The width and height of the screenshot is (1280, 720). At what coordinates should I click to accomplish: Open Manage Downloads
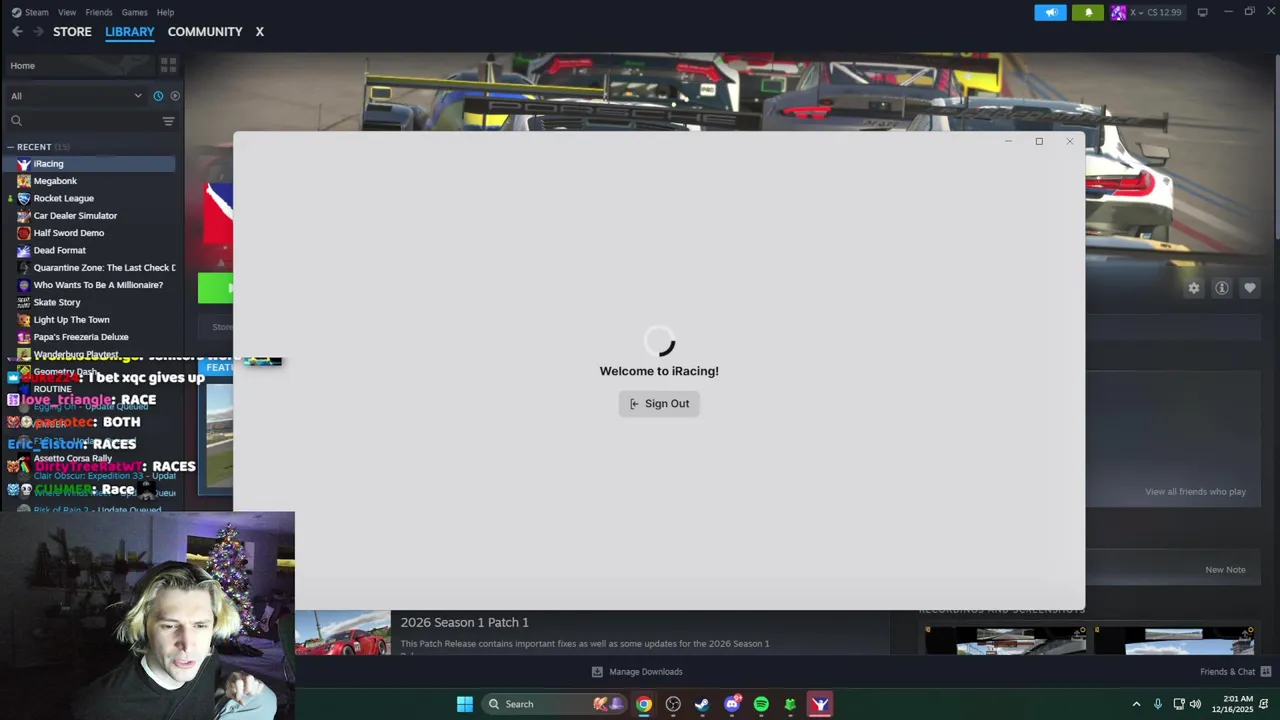click(x=637, y=672)
